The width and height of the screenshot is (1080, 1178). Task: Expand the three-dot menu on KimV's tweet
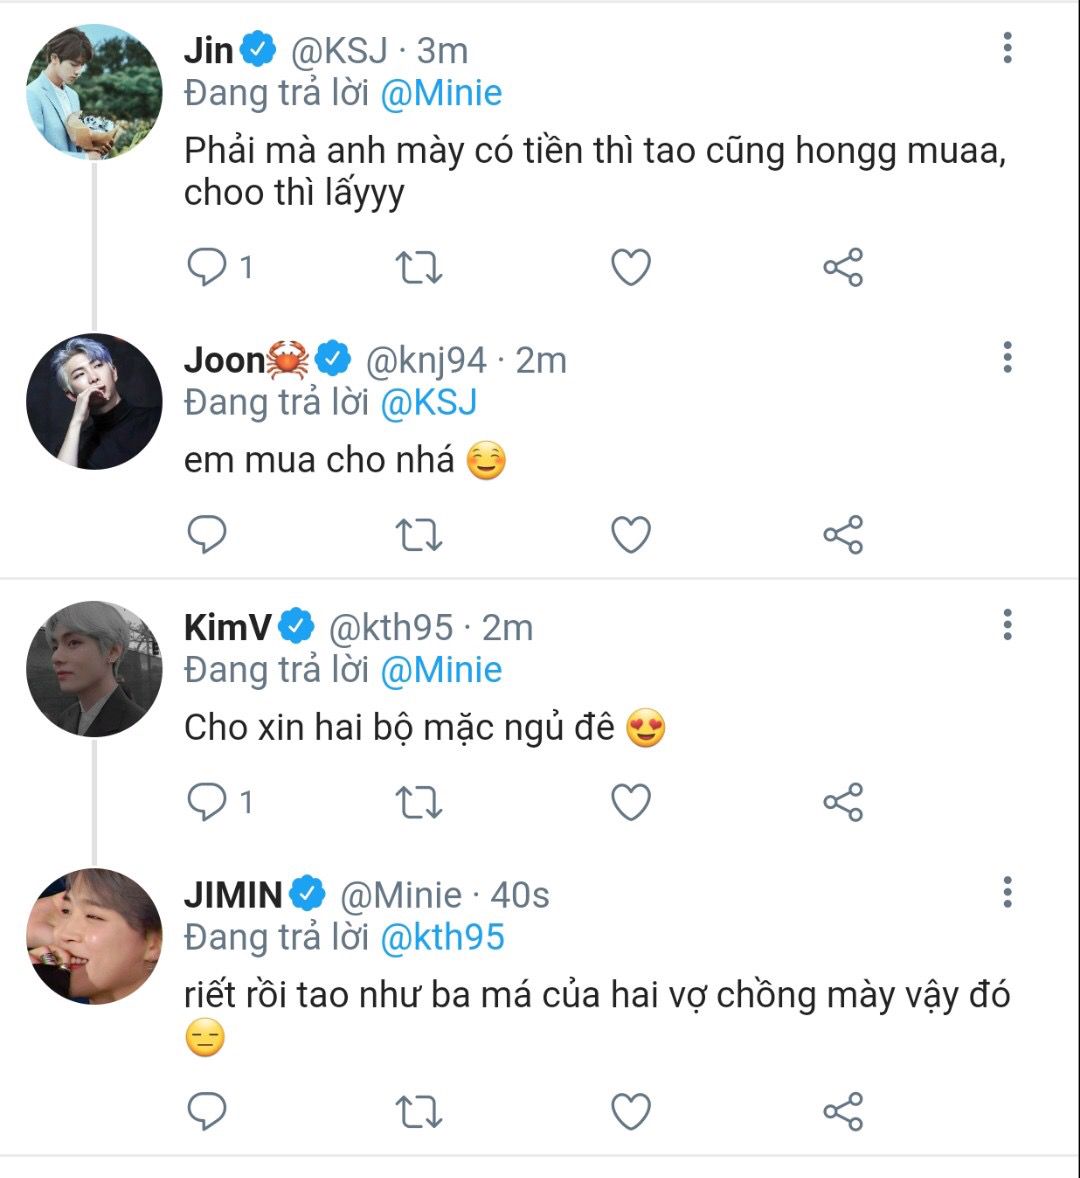(1007, 625)
